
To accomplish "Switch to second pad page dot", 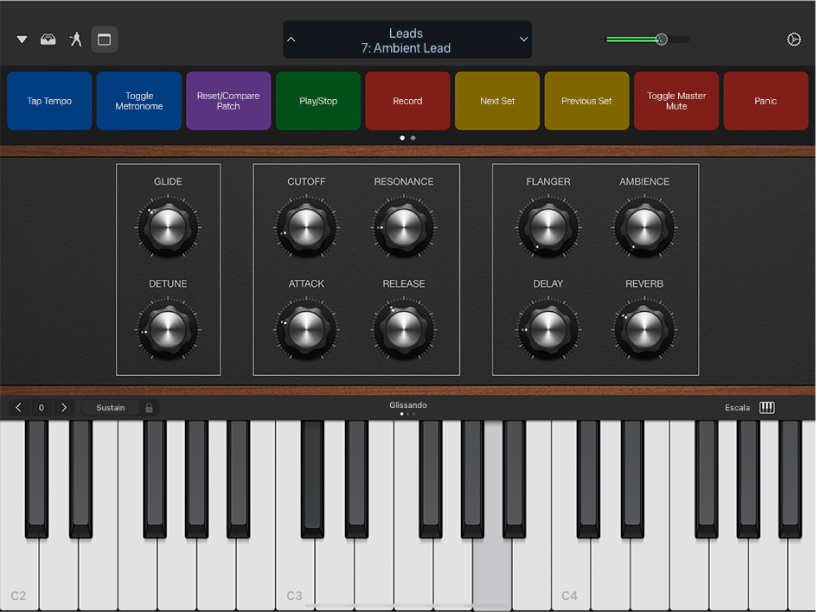I will (413, 138).
